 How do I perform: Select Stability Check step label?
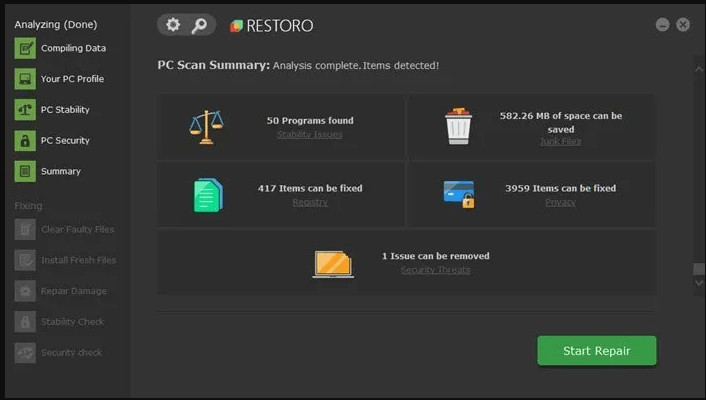coord(72,322)
